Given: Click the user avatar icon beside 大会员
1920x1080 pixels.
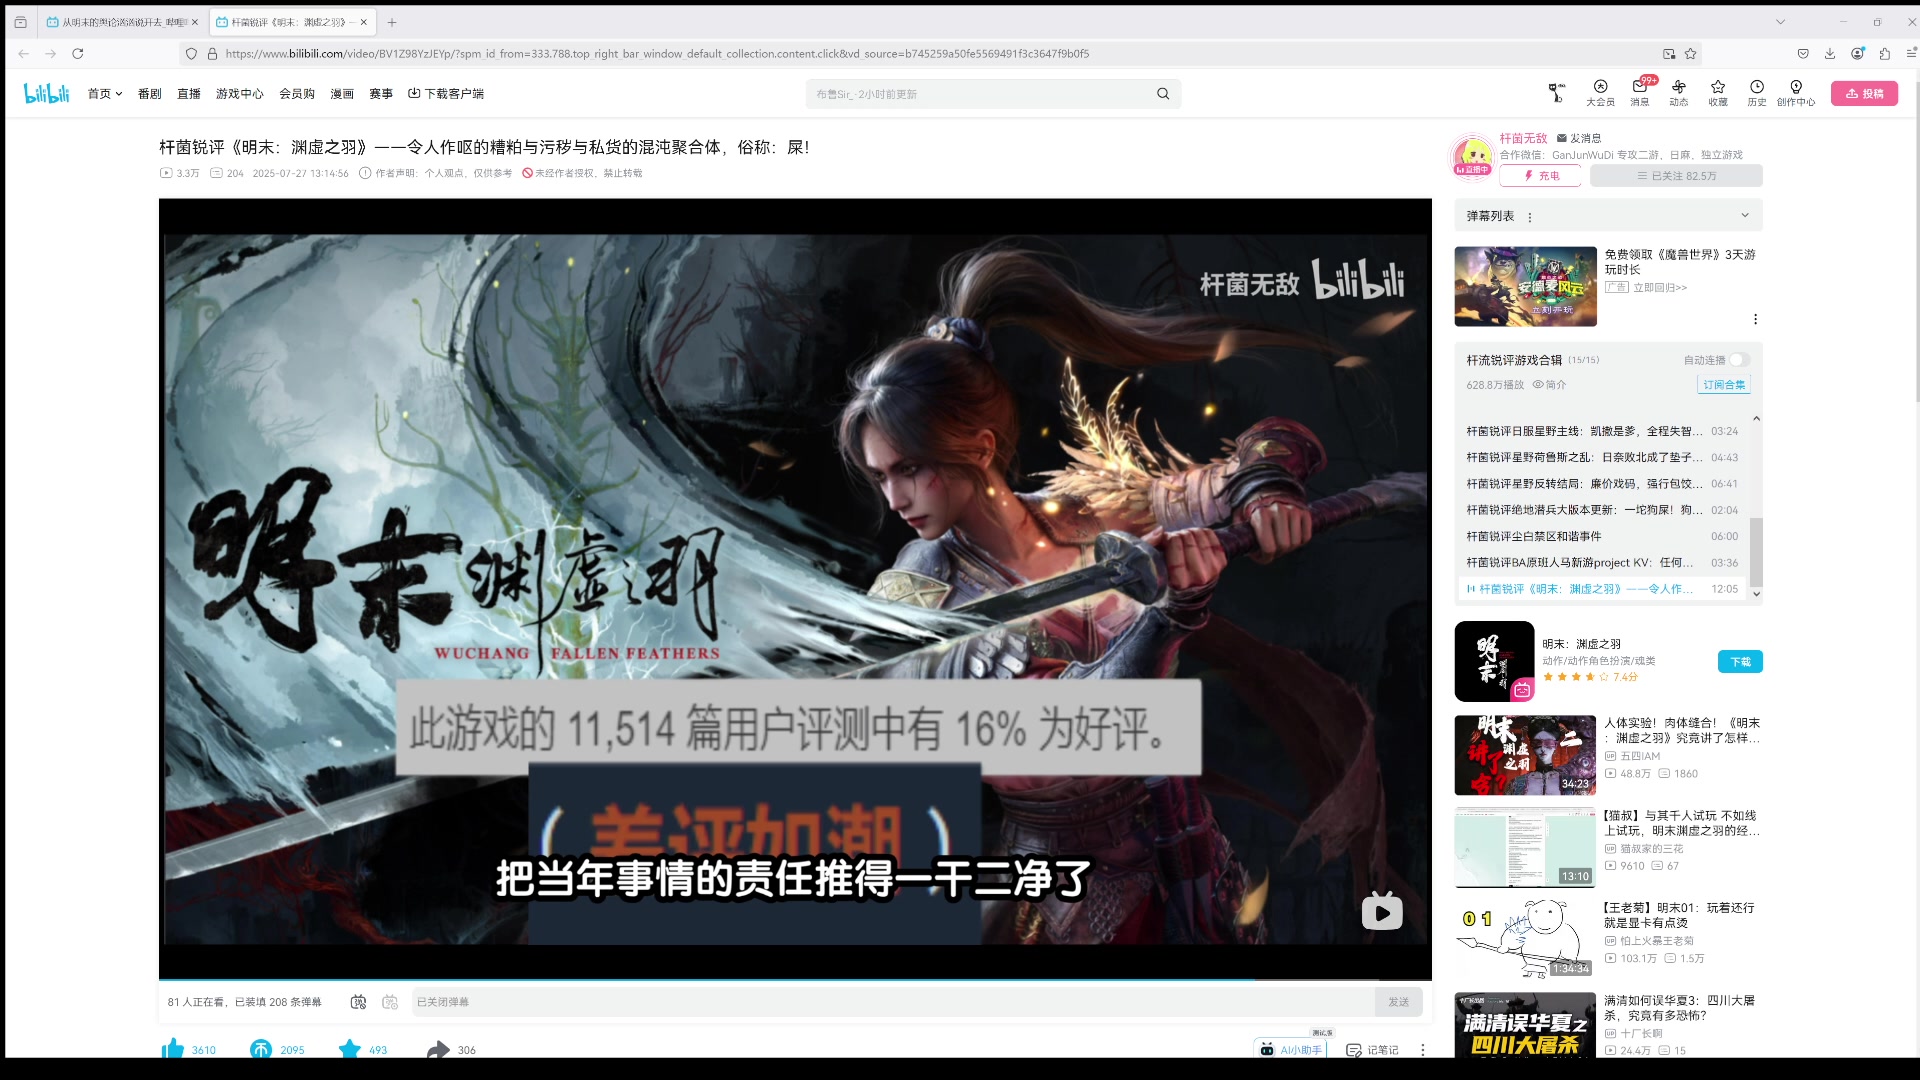Looking at the screenshot, I should point(1556,93).
